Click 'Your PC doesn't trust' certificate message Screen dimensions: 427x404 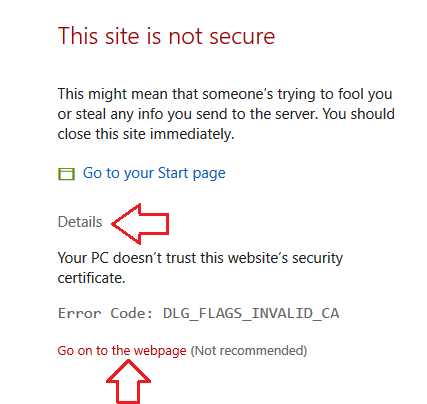[200, 268]
